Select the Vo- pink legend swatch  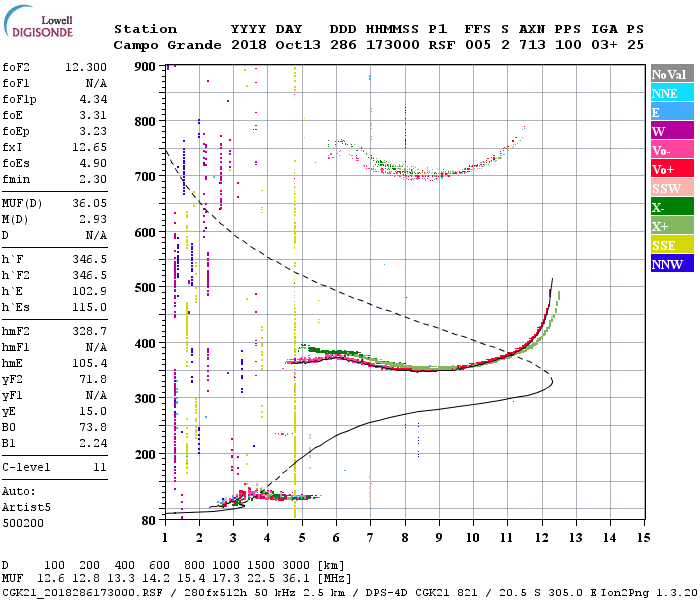672,150
